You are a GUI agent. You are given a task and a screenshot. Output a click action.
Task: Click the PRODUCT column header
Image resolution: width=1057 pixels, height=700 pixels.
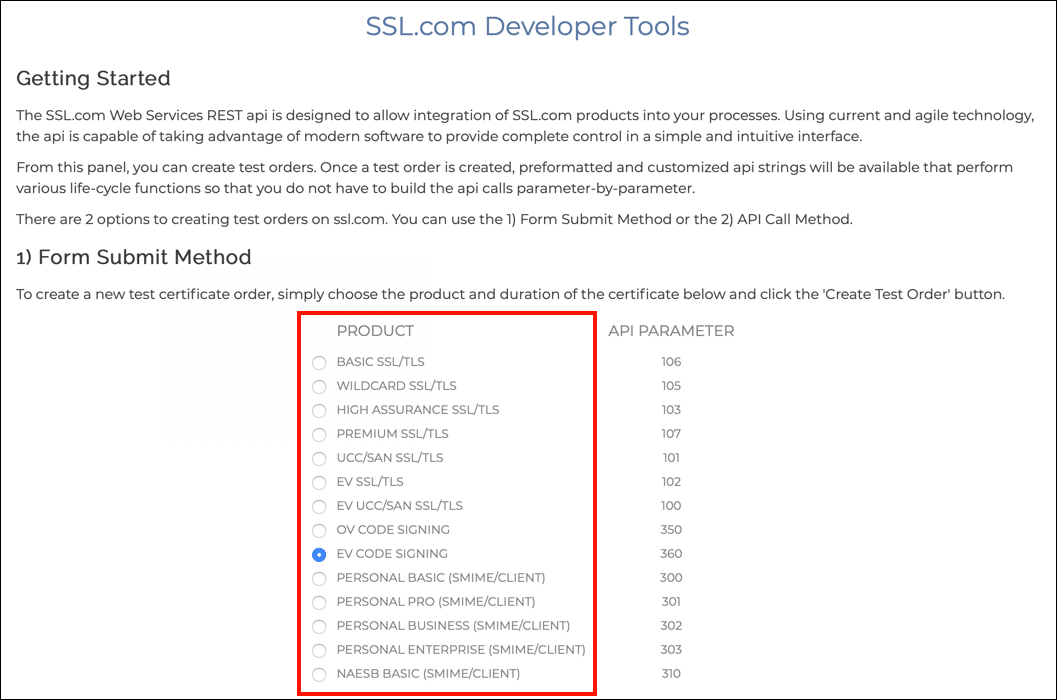pyautogui.click(x=375, y=331)
